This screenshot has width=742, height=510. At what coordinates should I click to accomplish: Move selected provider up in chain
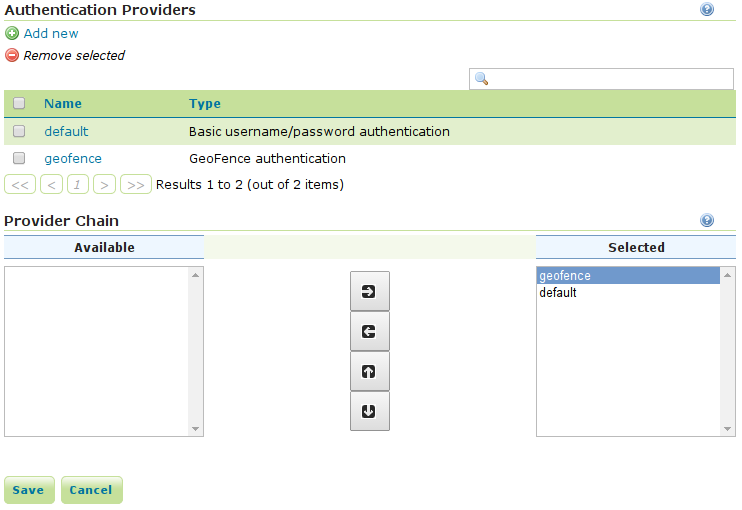369,371
